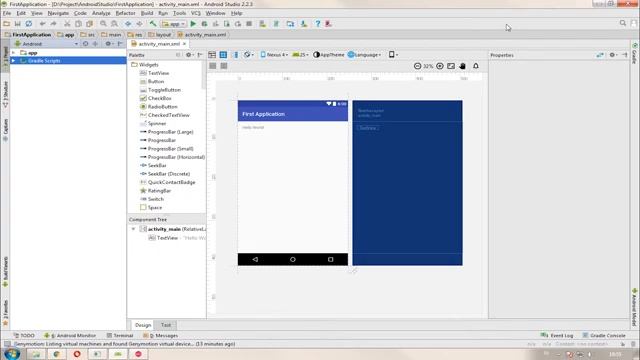
Task: Open the Messages tool window
Action: coord(160,335)
